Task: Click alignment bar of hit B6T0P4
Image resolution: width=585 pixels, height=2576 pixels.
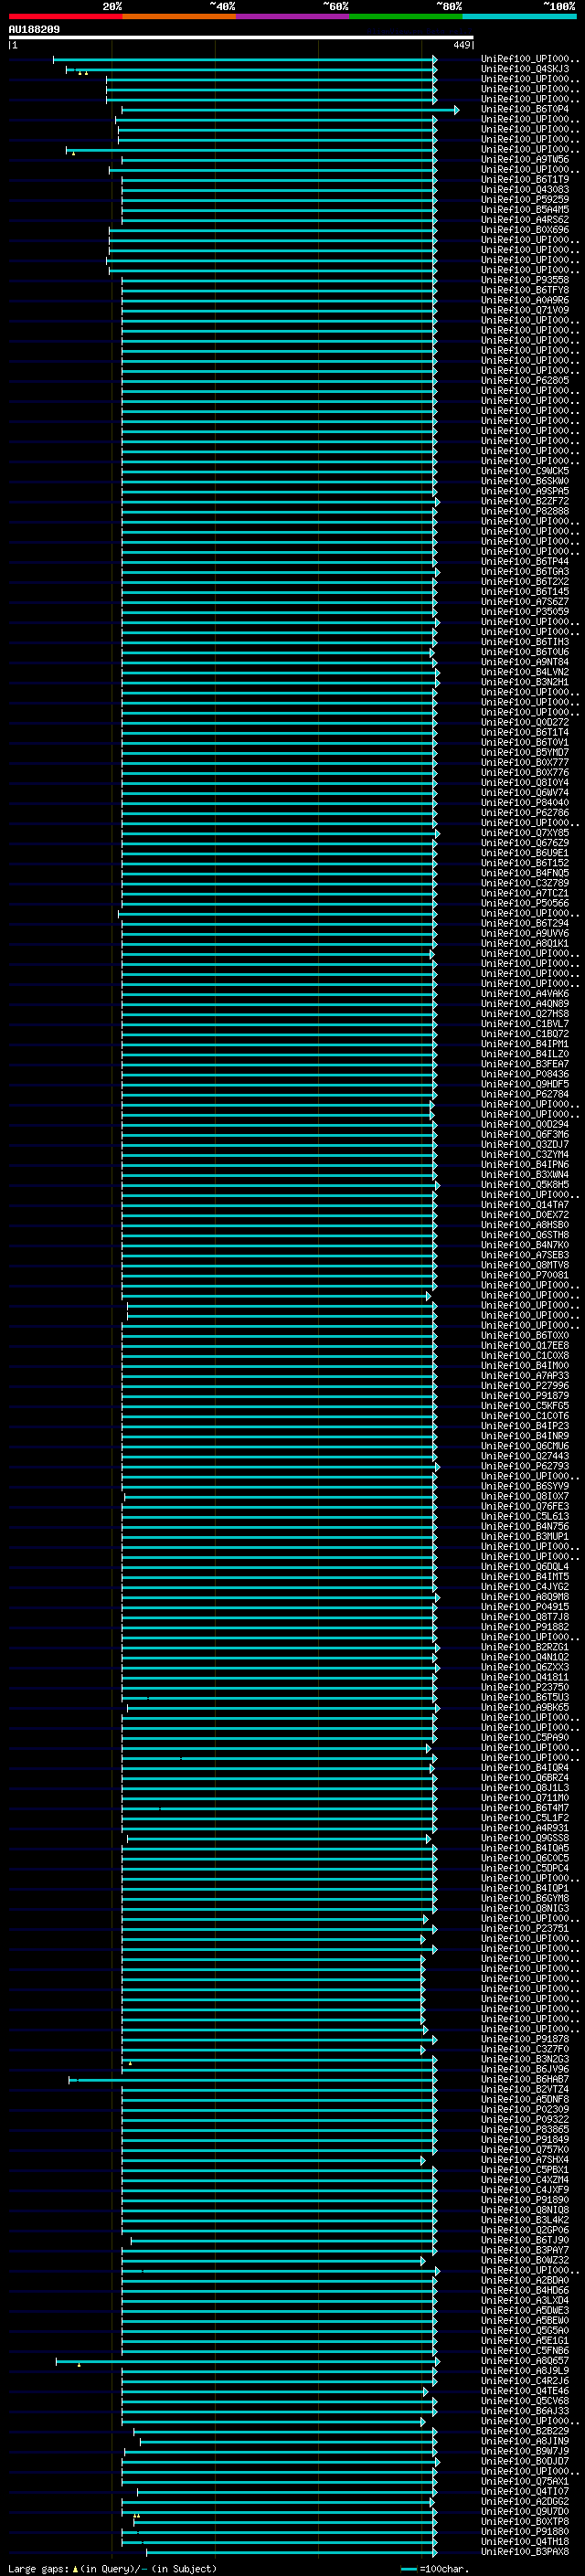Action: [290, 110]
